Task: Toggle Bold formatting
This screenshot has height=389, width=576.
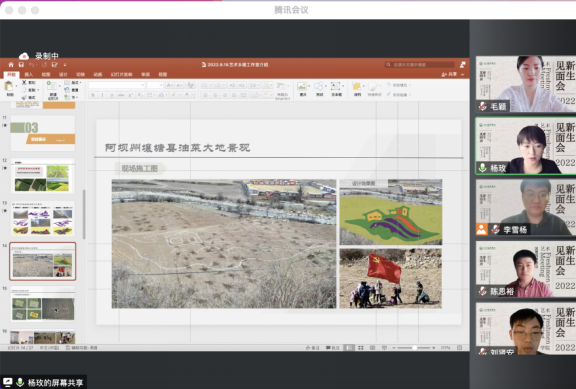Action: coord(93,95)
